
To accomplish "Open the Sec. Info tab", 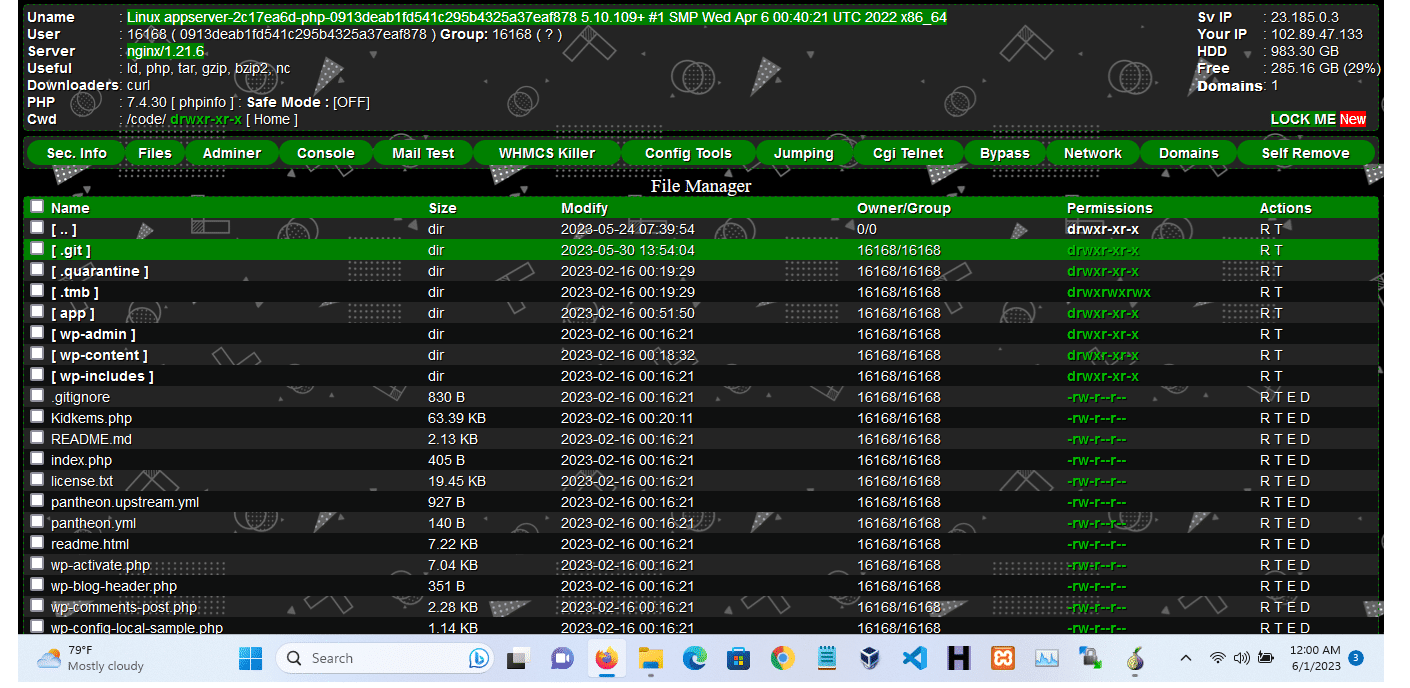I will pyautogui.click(x=76, y=153).
